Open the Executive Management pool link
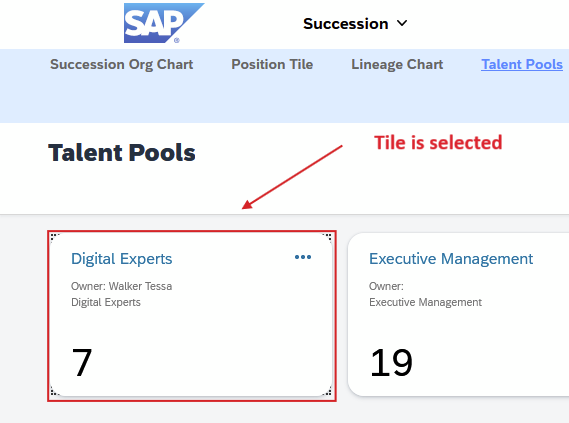 point(451,259)
